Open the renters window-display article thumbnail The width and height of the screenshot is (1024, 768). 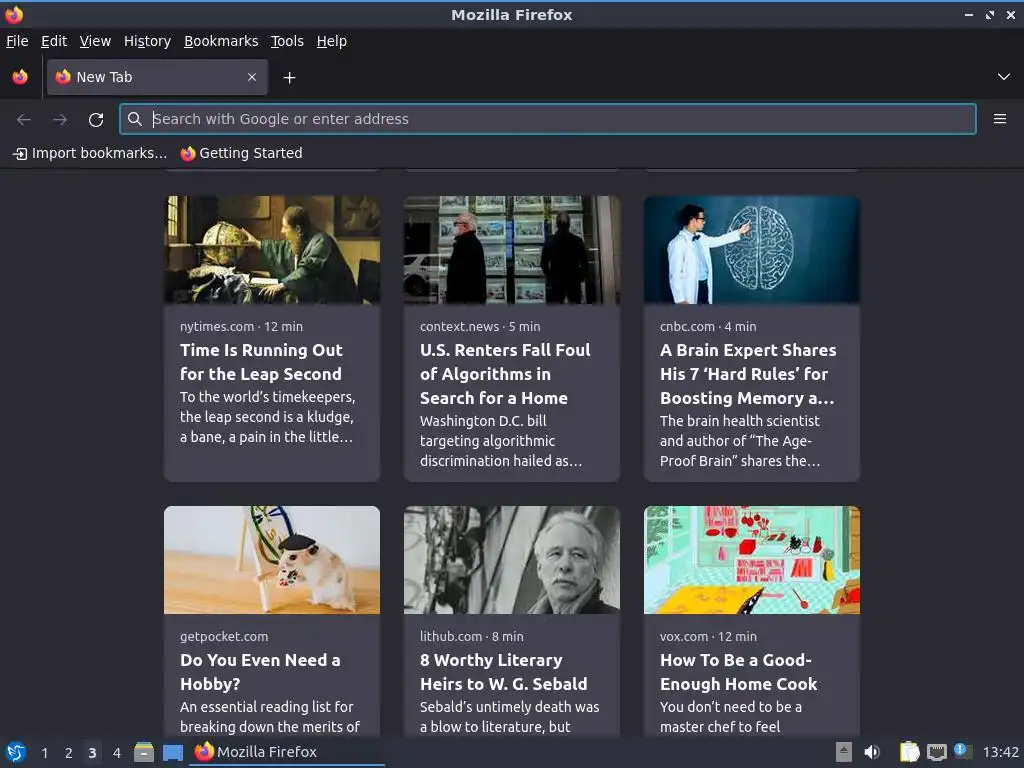coord(511,249)
